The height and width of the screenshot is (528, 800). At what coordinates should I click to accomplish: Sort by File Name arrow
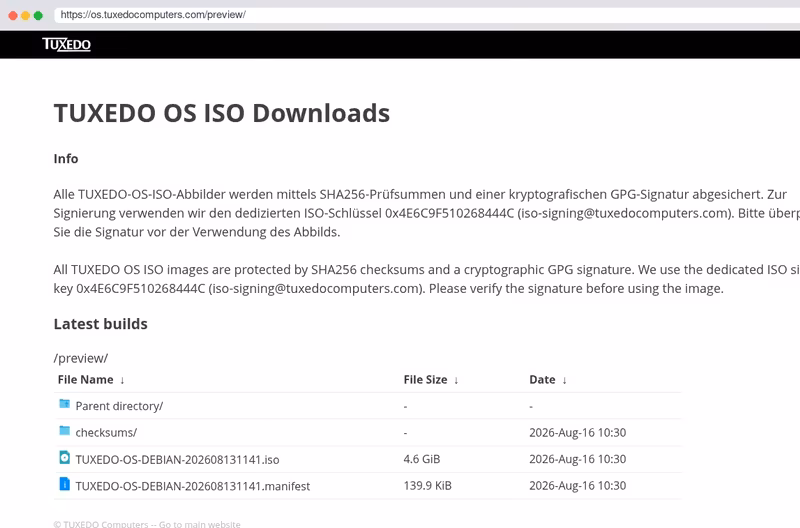[122, 380]
